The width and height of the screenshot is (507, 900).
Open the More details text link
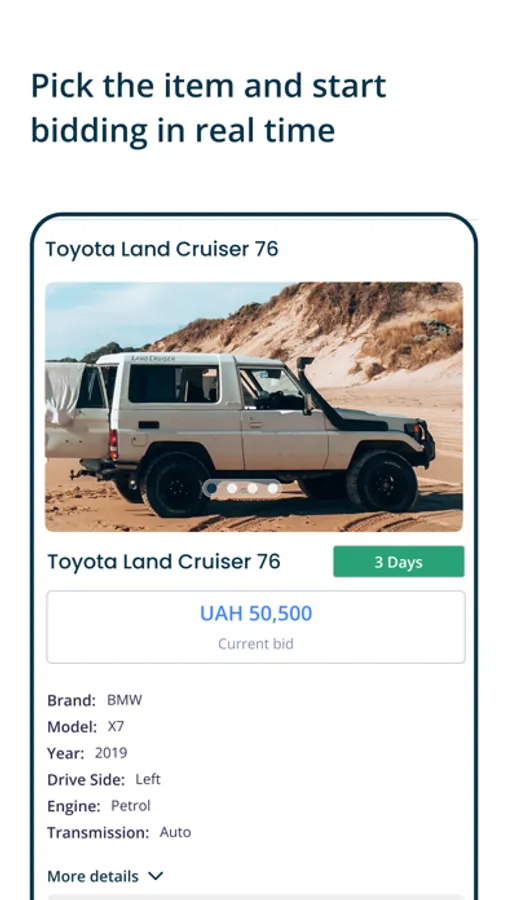[x=93, y=876]
